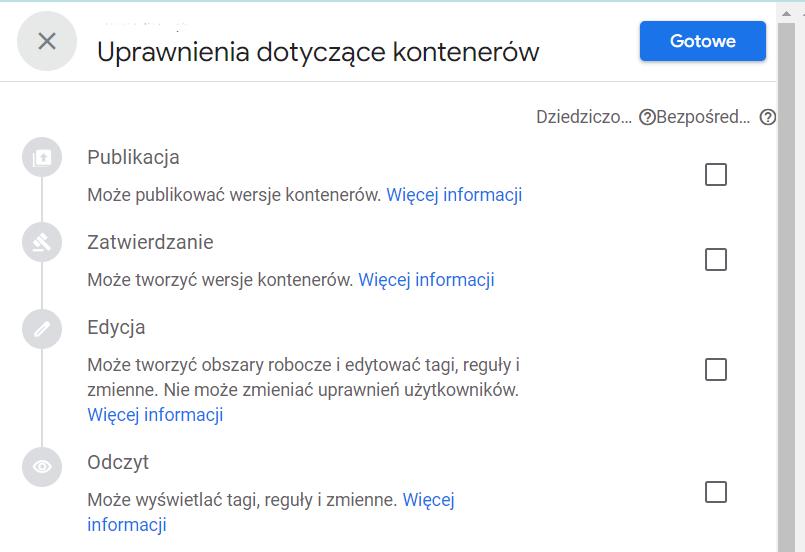This screenshot has height=552, width=805.
Task: Click the Edycja pencil icon
Action: (42, 329)
